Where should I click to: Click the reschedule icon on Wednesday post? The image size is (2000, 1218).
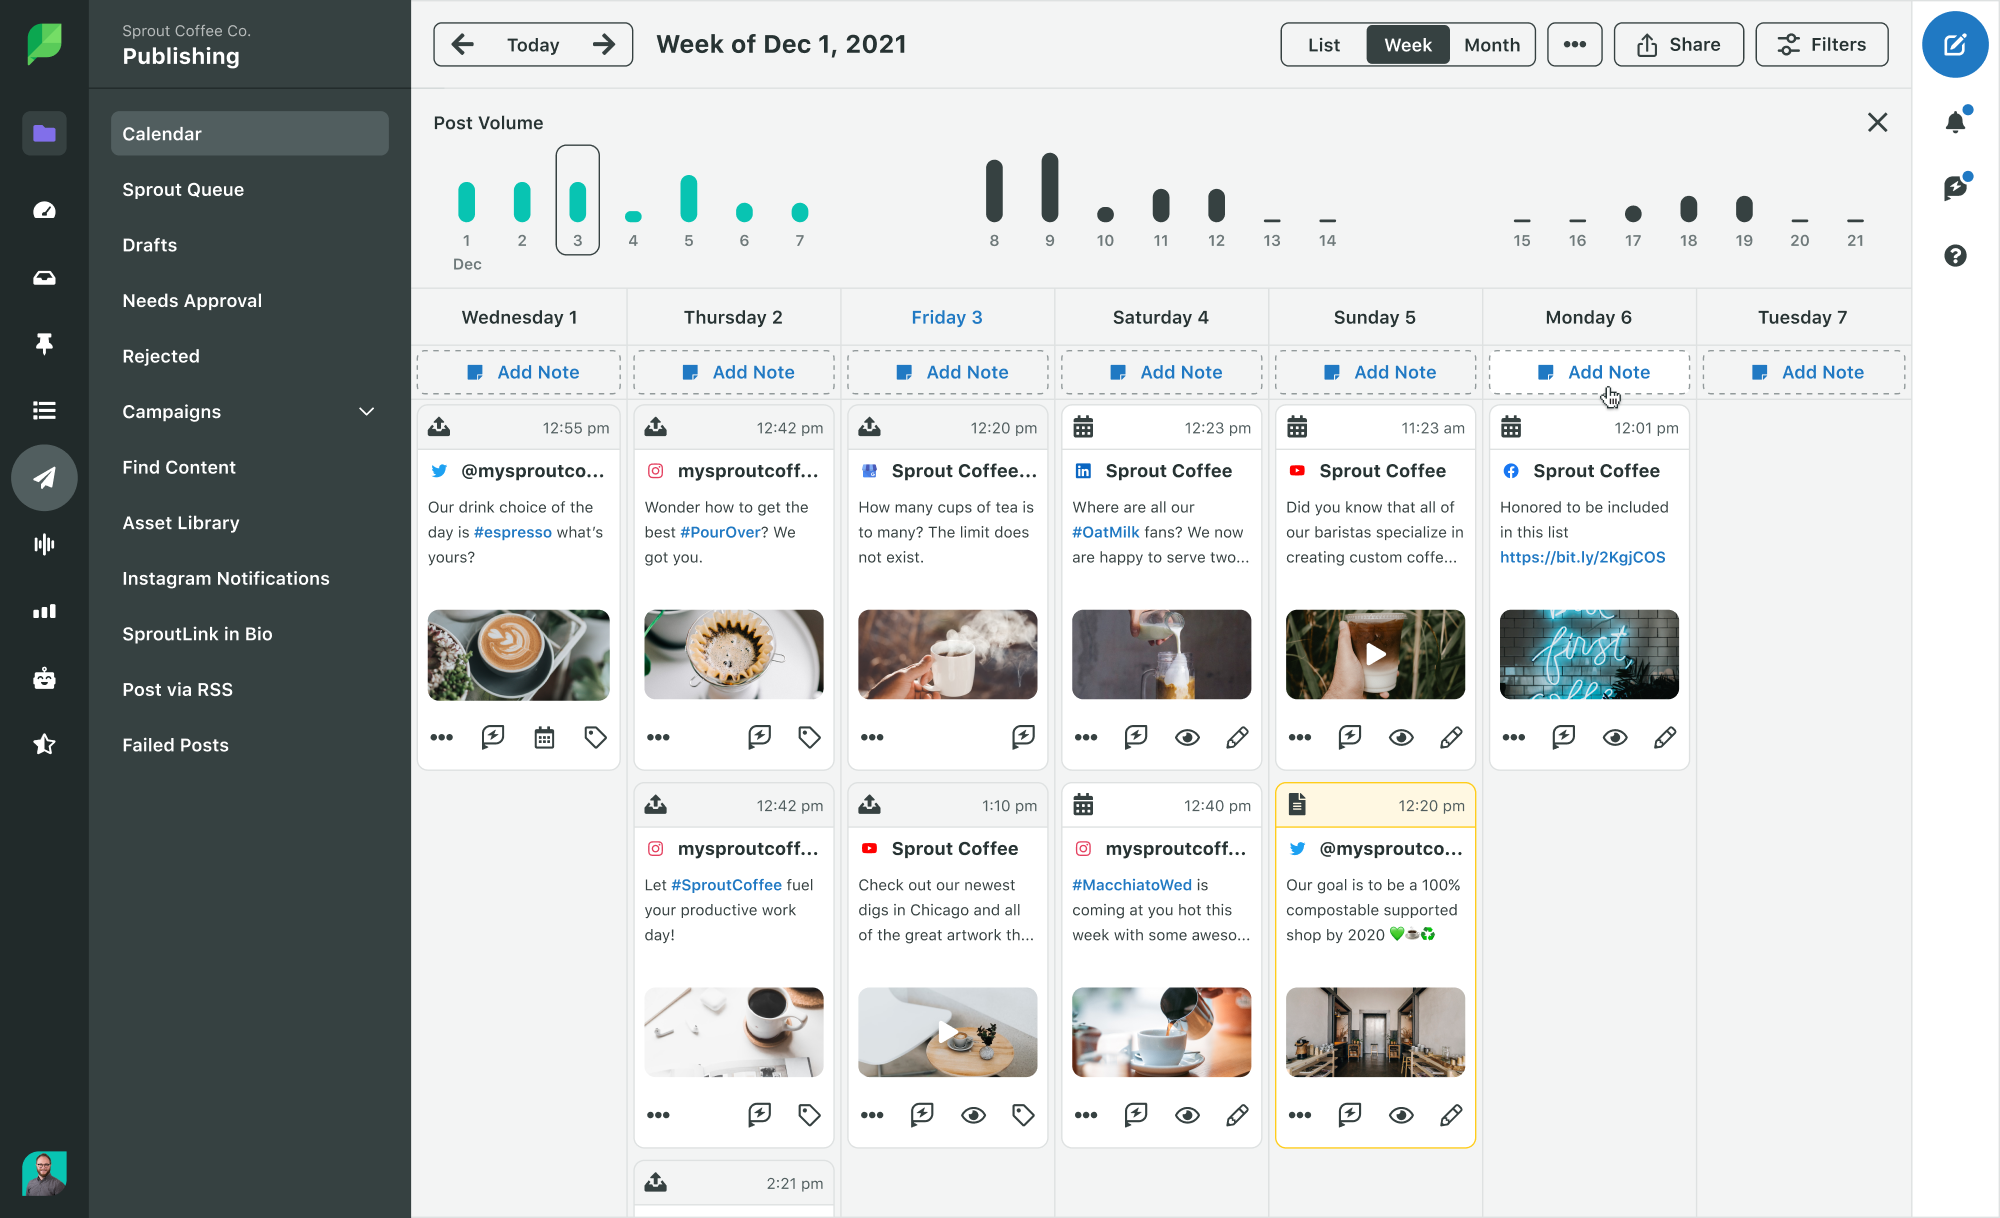click(x=544, y=737)
